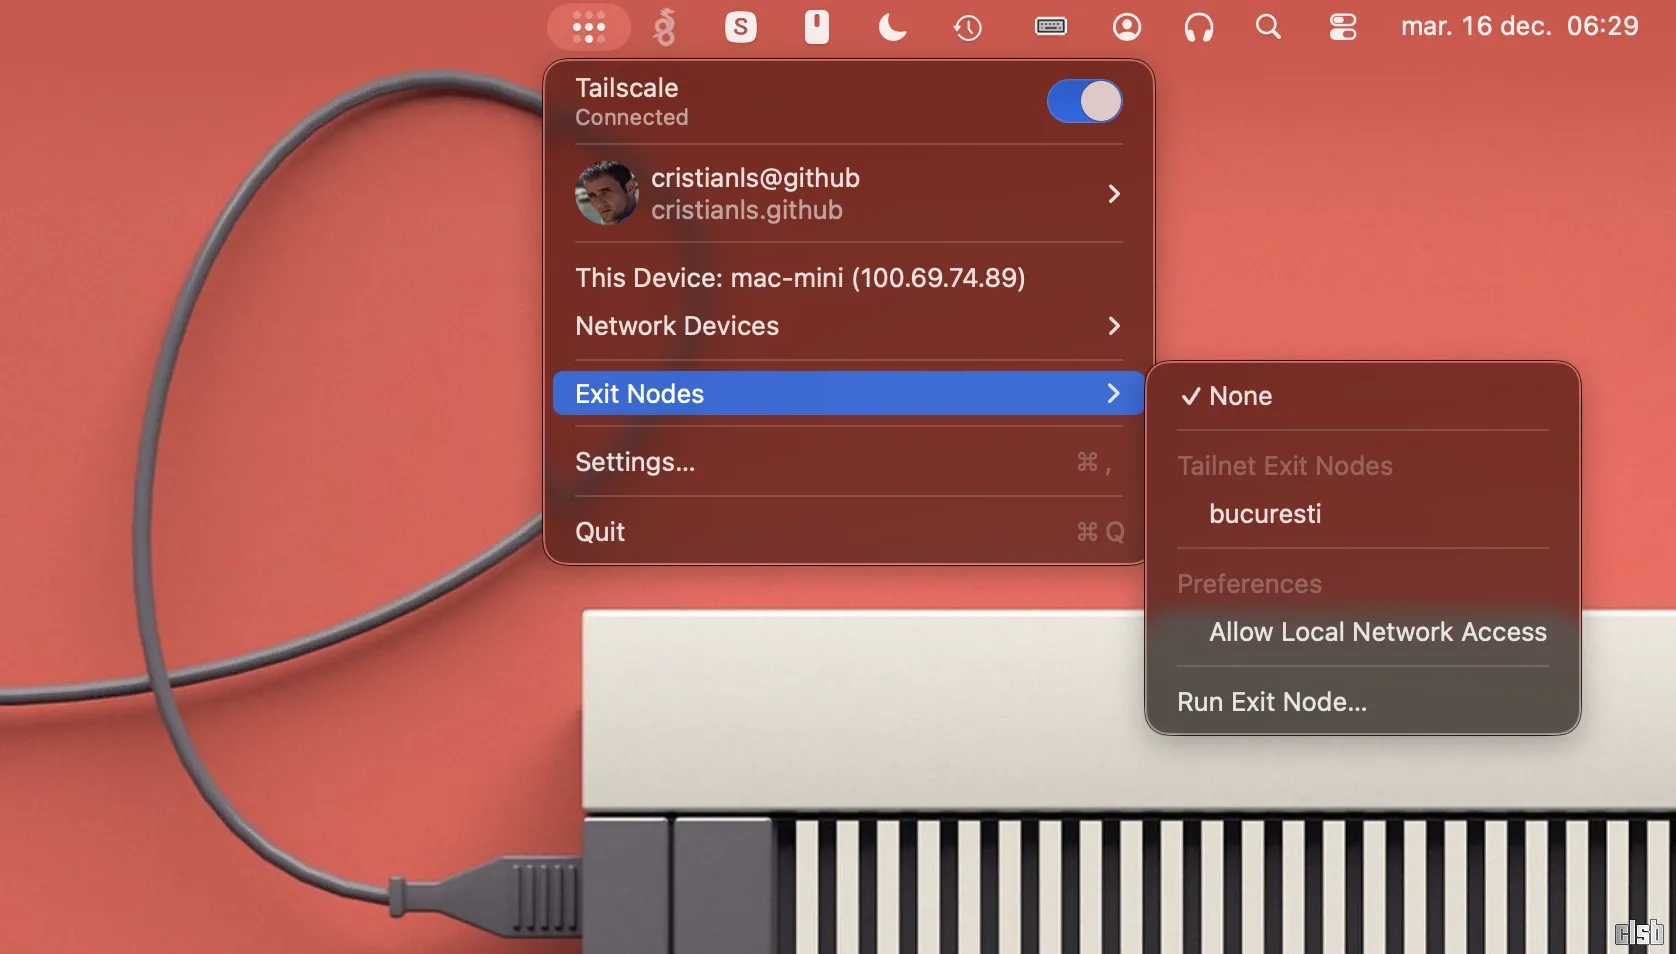Choose bucuresti exit node

[1265, 514]
